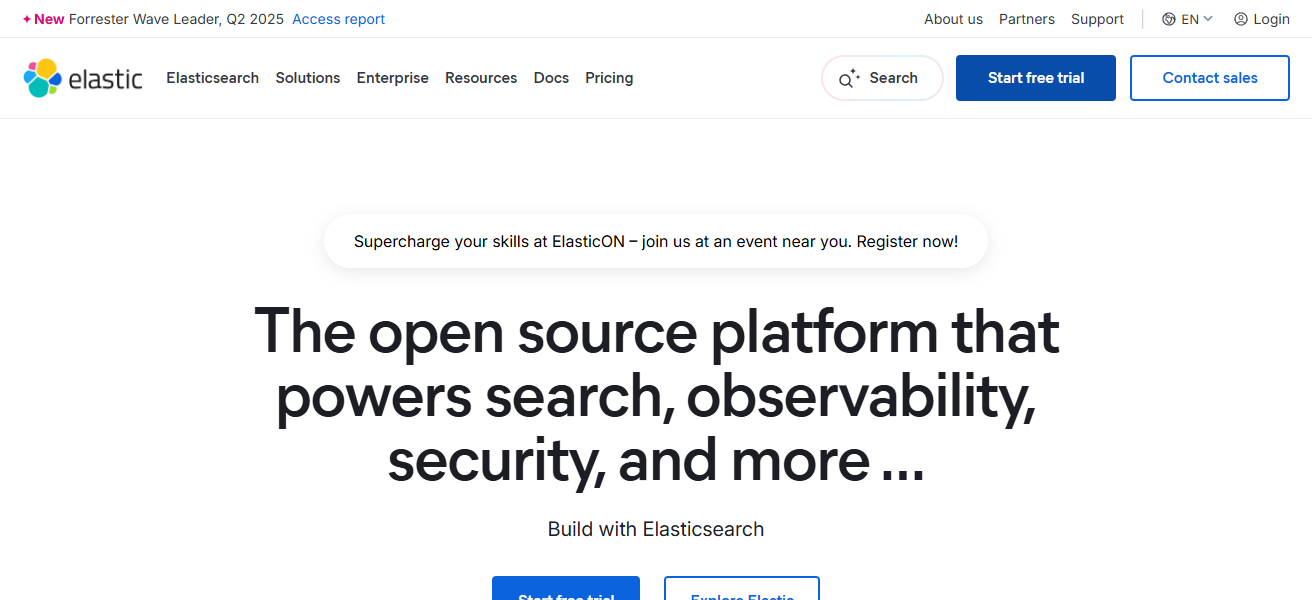Click the sparkle New badge icon
The height and width of the screenshot is (600, 1312).
[26, 18]
